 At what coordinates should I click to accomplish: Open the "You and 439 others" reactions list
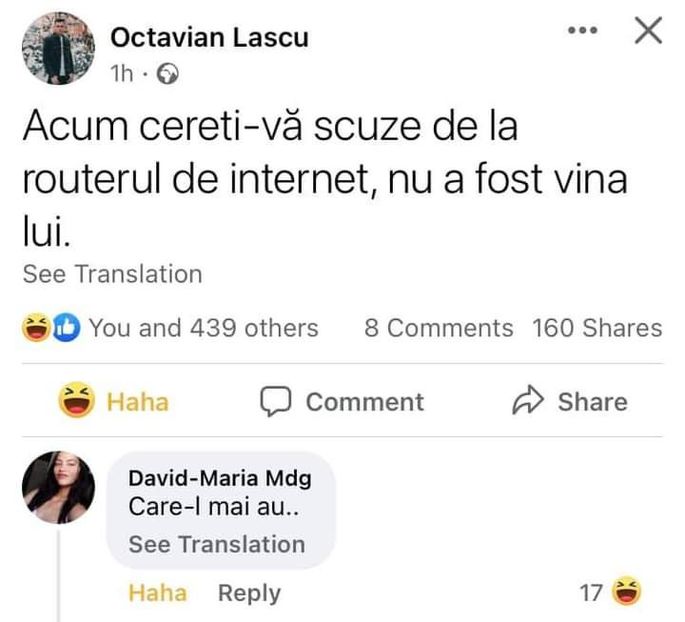coord(203,328)
